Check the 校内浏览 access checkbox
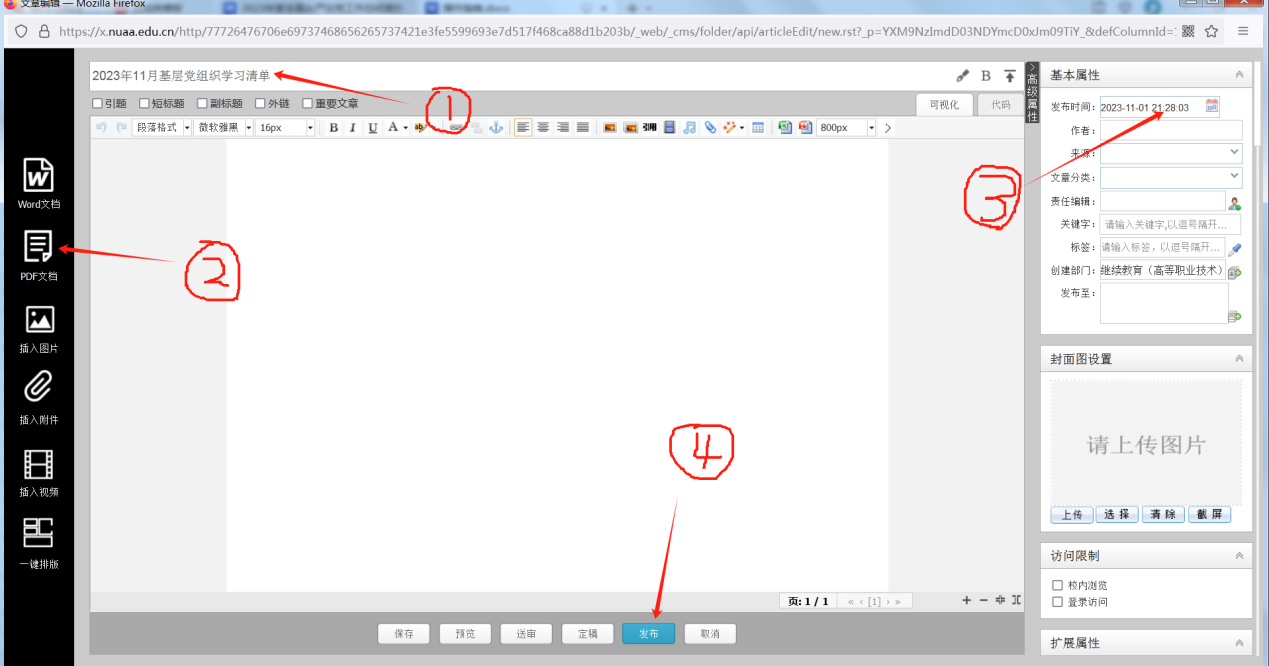This screenshot has height=666, width=1269. click(x=1057, y=585)
